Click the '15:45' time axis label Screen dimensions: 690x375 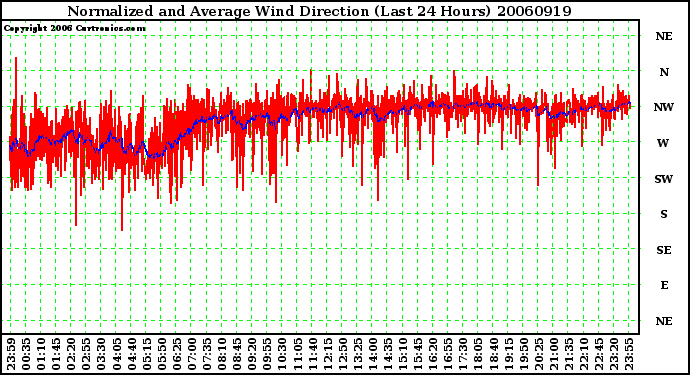[418, 354]
